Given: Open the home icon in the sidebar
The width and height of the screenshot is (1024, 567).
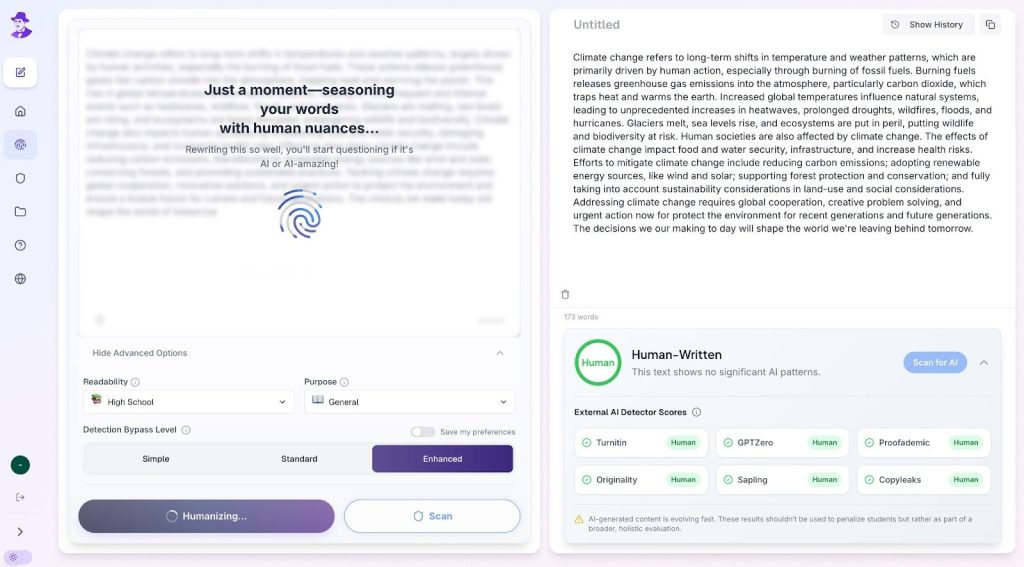Looking at the screenshot, I should tap(20, 111).
